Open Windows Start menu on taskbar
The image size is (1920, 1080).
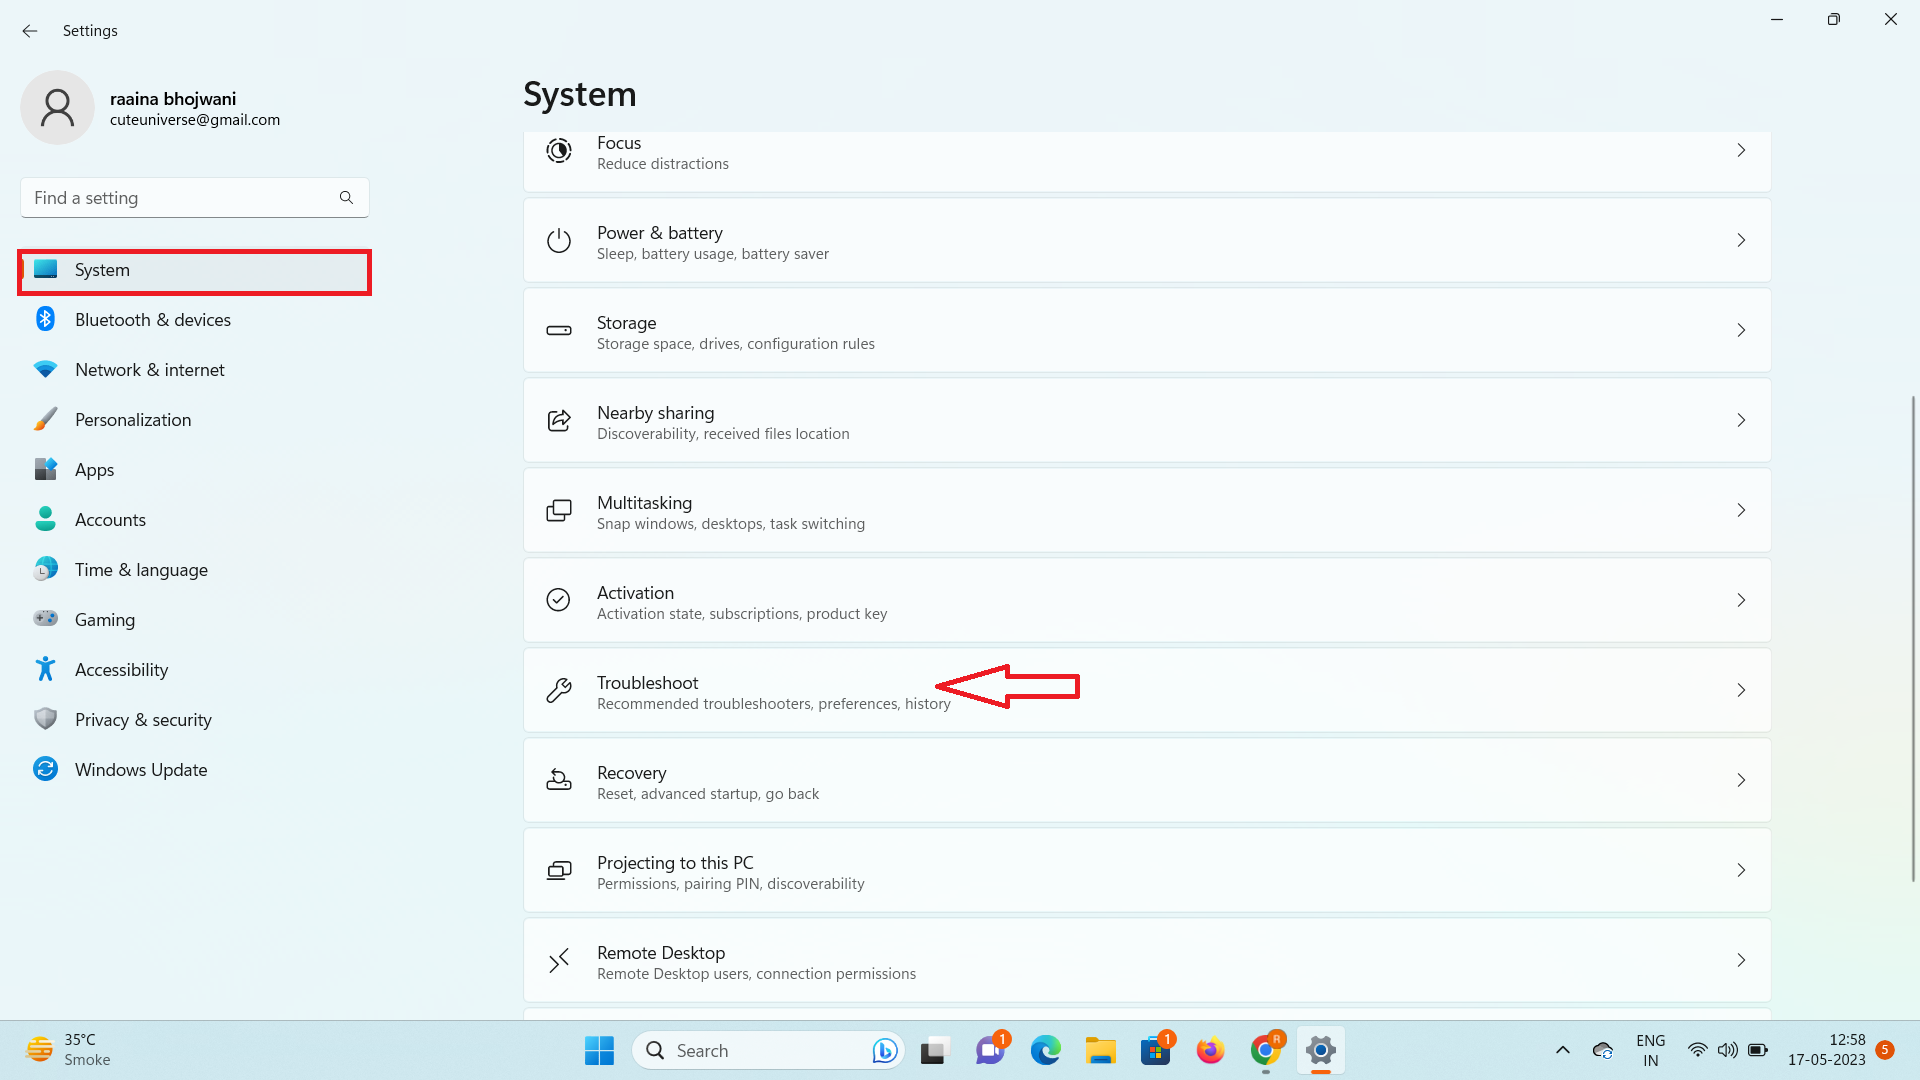point(599,1051)
